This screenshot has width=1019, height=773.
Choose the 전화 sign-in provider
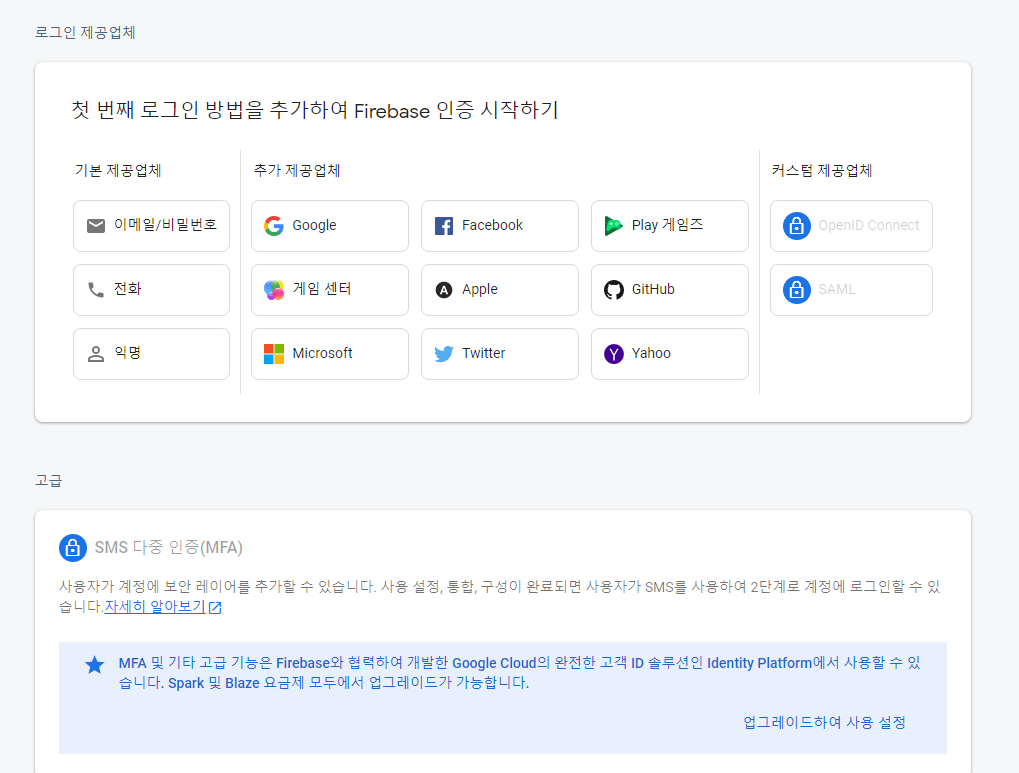coord(151,289)
